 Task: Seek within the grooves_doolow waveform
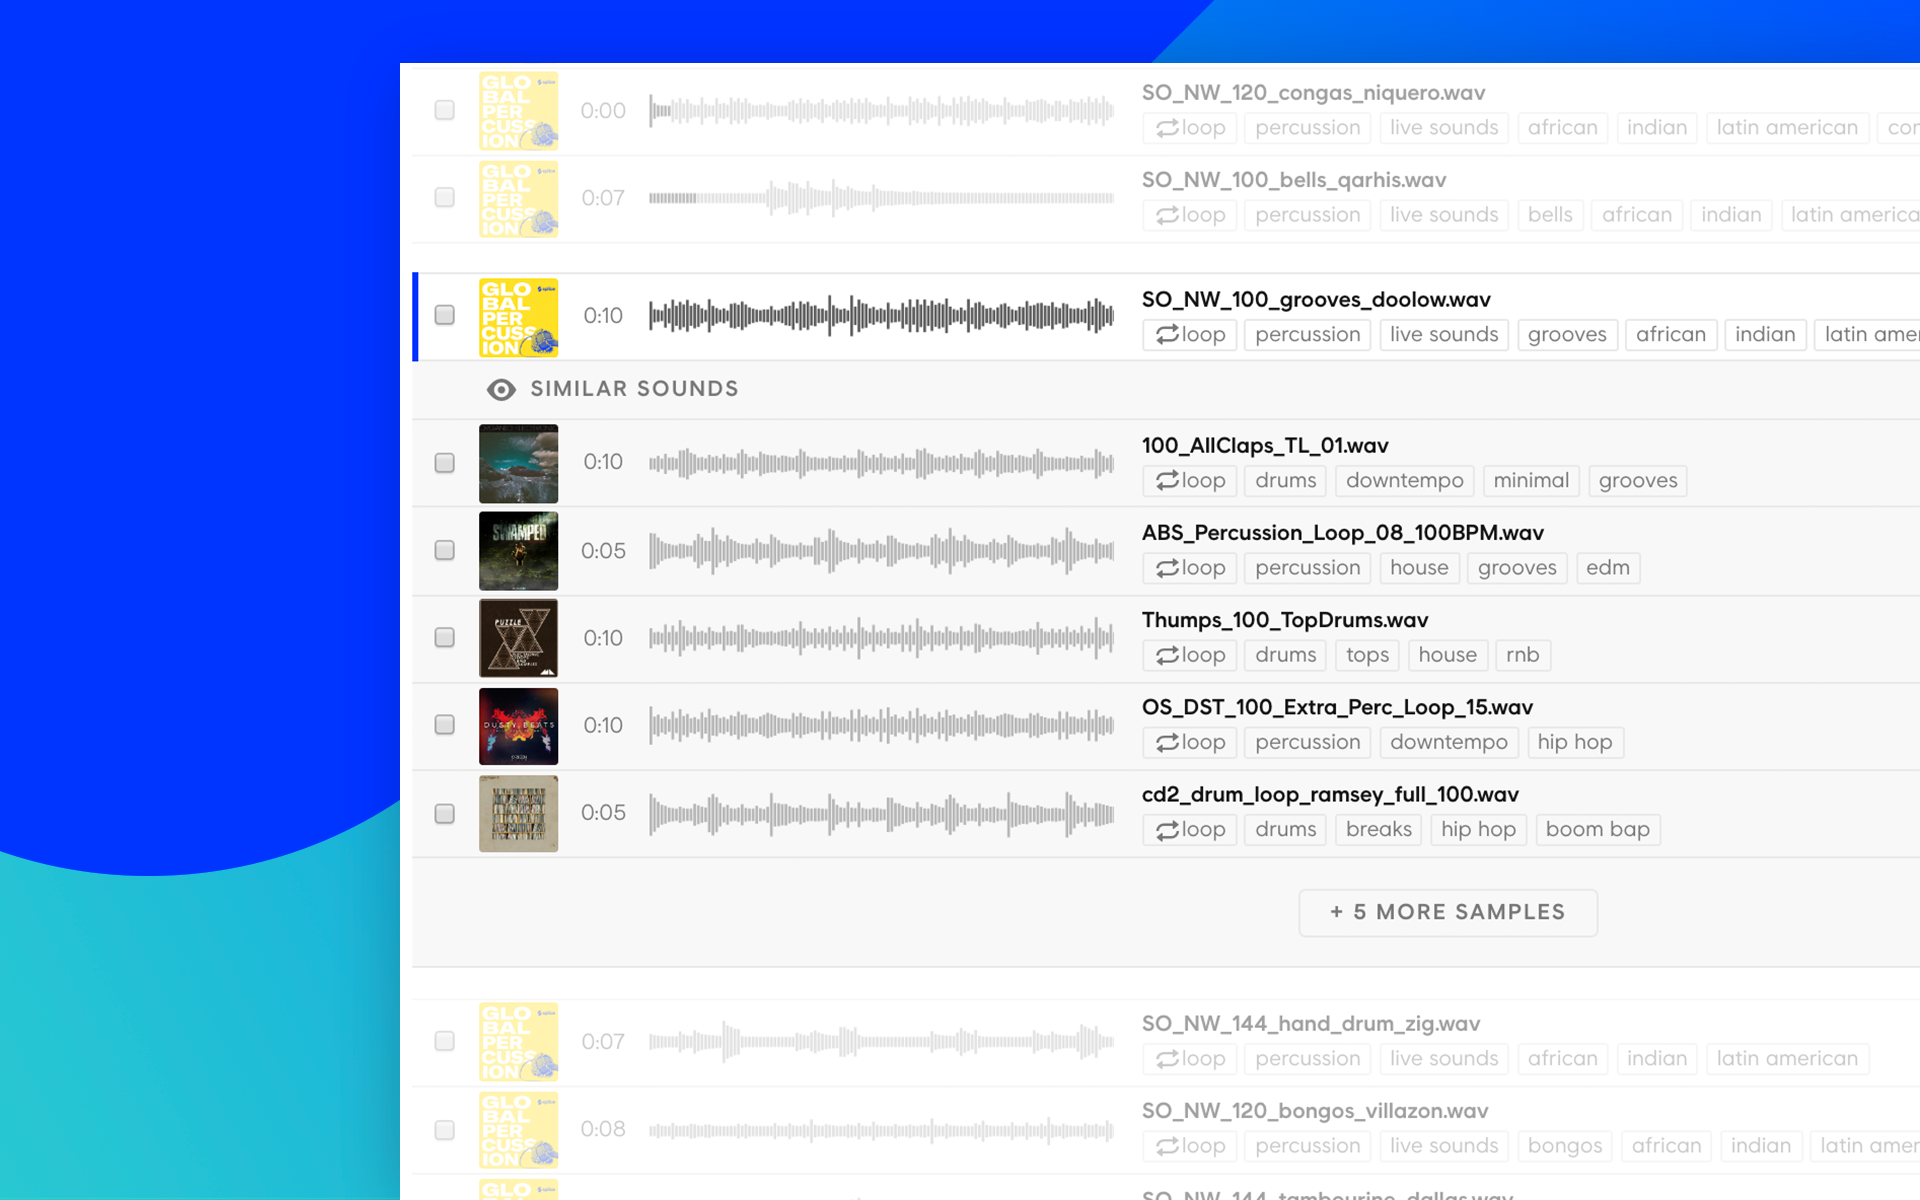[x=880, y=315]
